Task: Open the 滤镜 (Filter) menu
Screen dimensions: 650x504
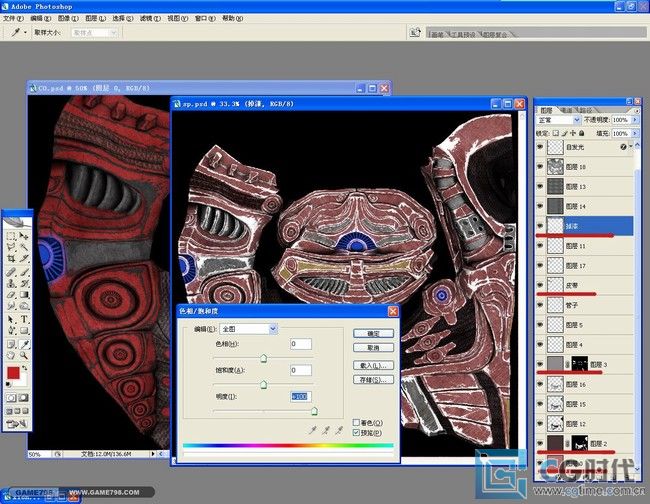Action: (150, 18)
